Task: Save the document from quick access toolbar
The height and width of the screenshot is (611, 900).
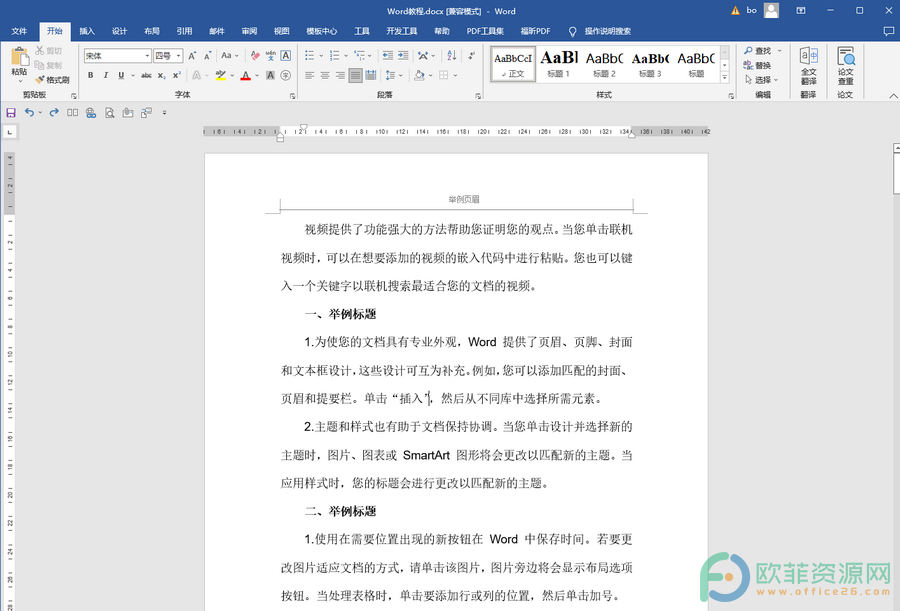Action: tap(11, 113)
